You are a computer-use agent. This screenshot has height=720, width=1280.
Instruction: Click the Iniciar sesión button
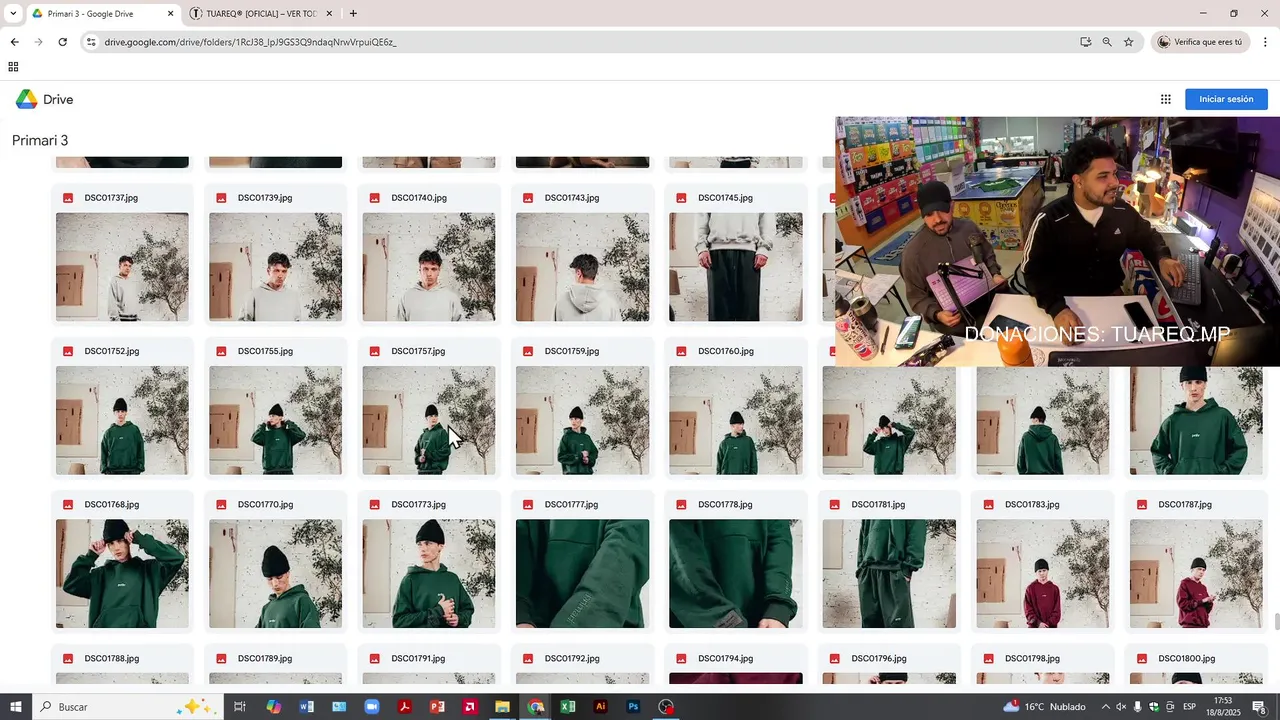1226,99
